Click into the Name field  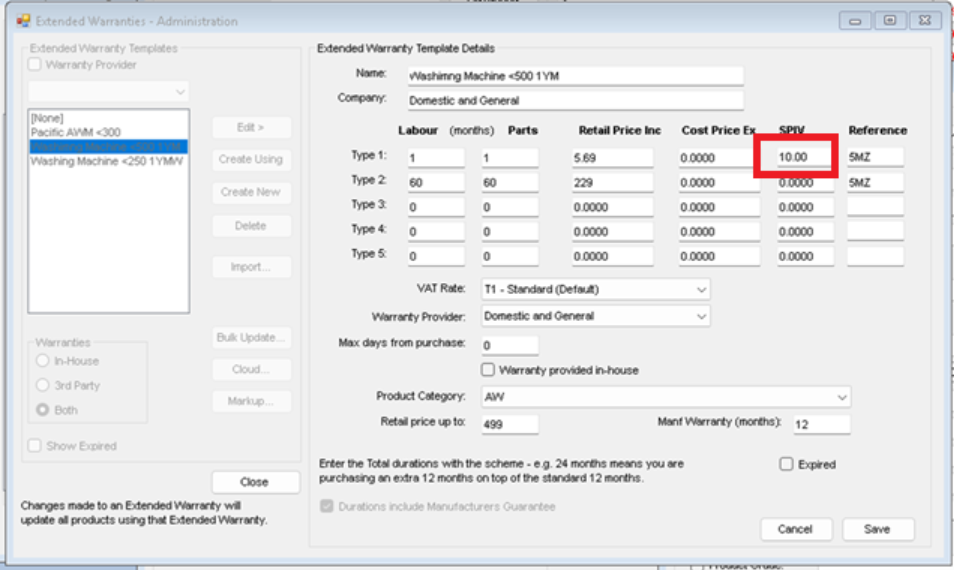[576, 76]
